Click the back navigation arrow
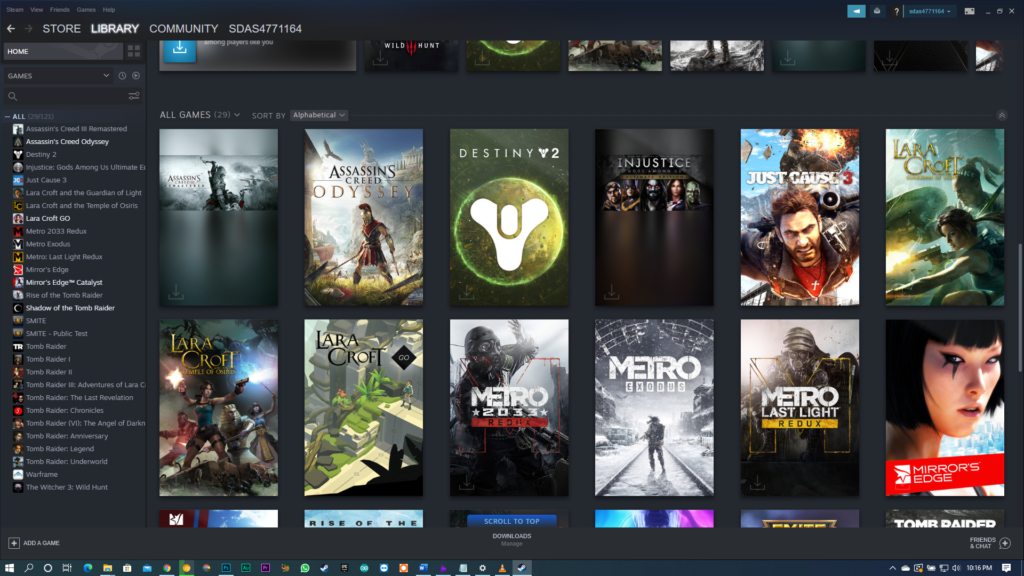1024x576 pixels. click(10, 29)
